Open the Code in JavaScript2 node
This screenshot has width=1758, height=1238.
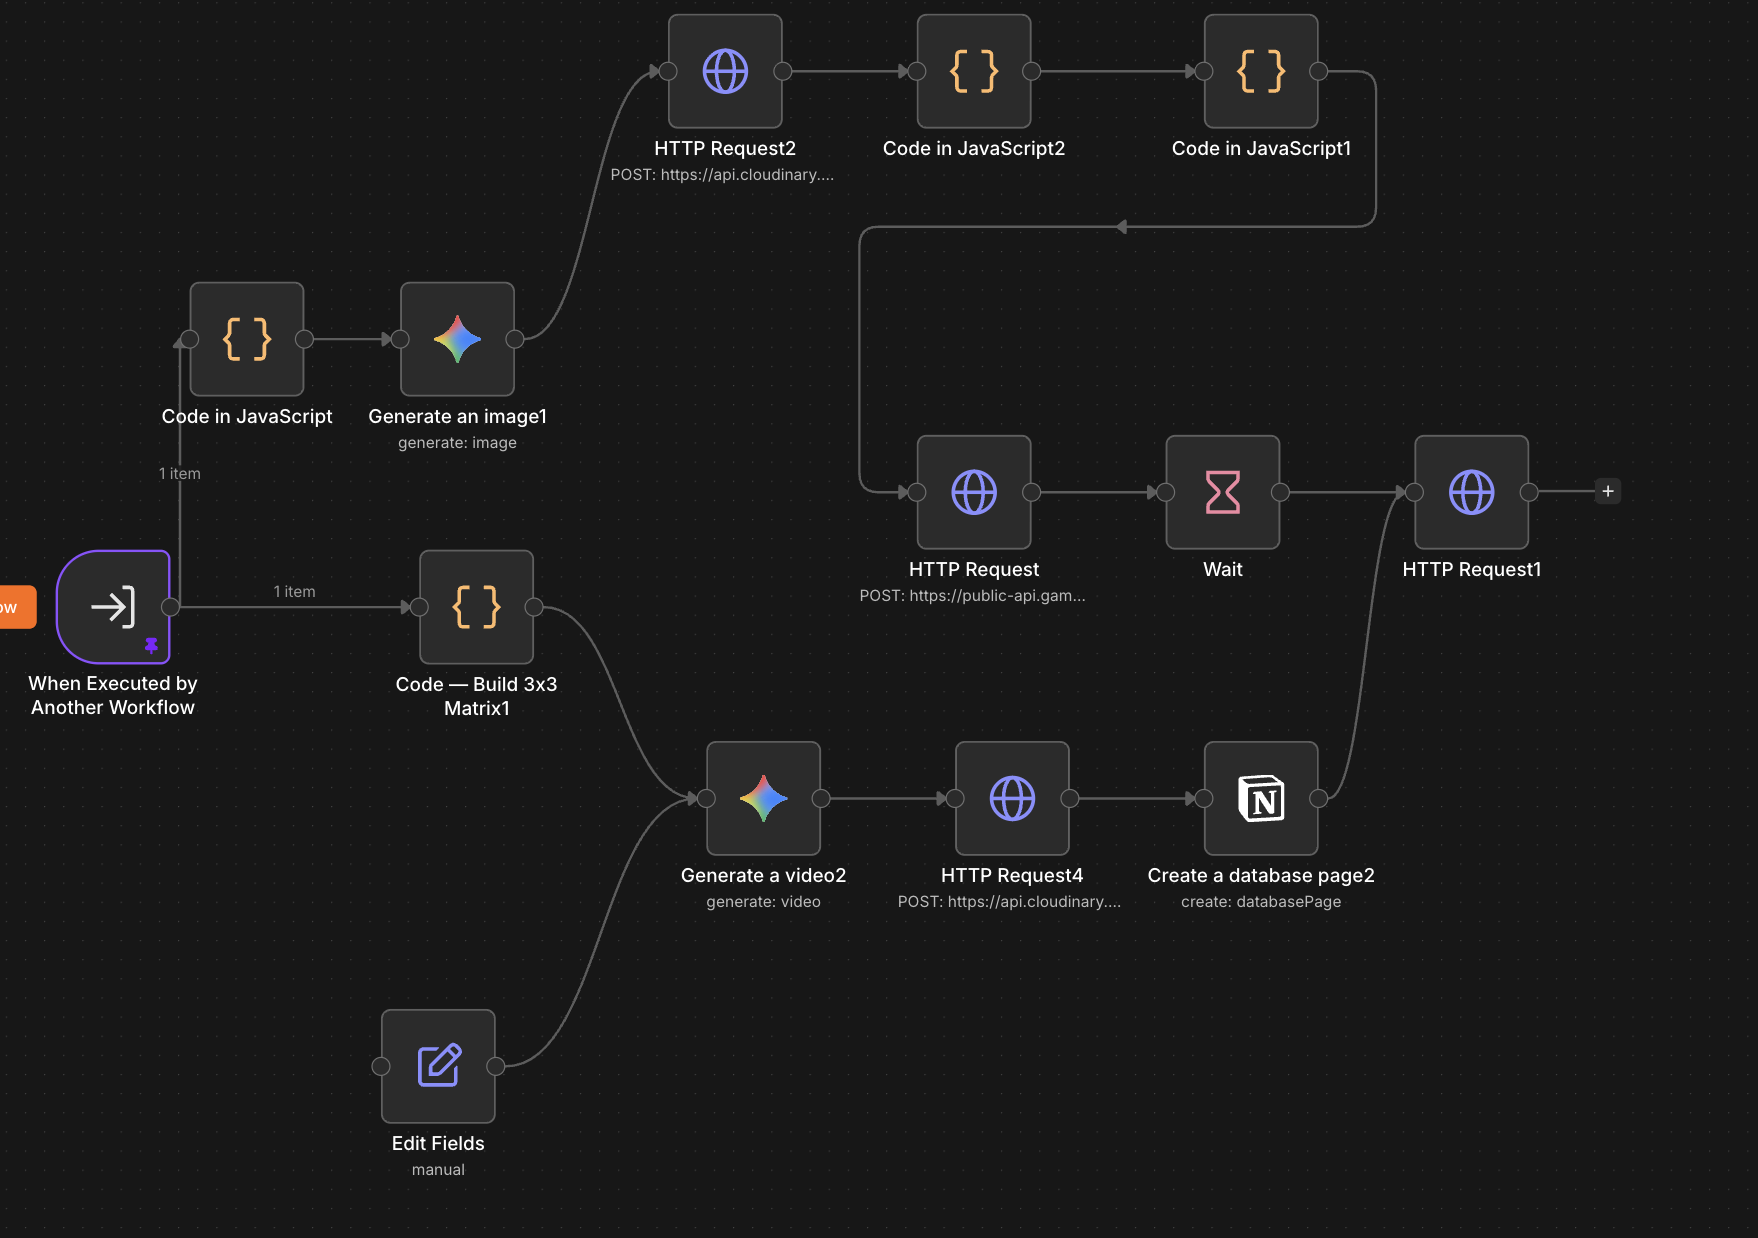click(x=974, y=71)
